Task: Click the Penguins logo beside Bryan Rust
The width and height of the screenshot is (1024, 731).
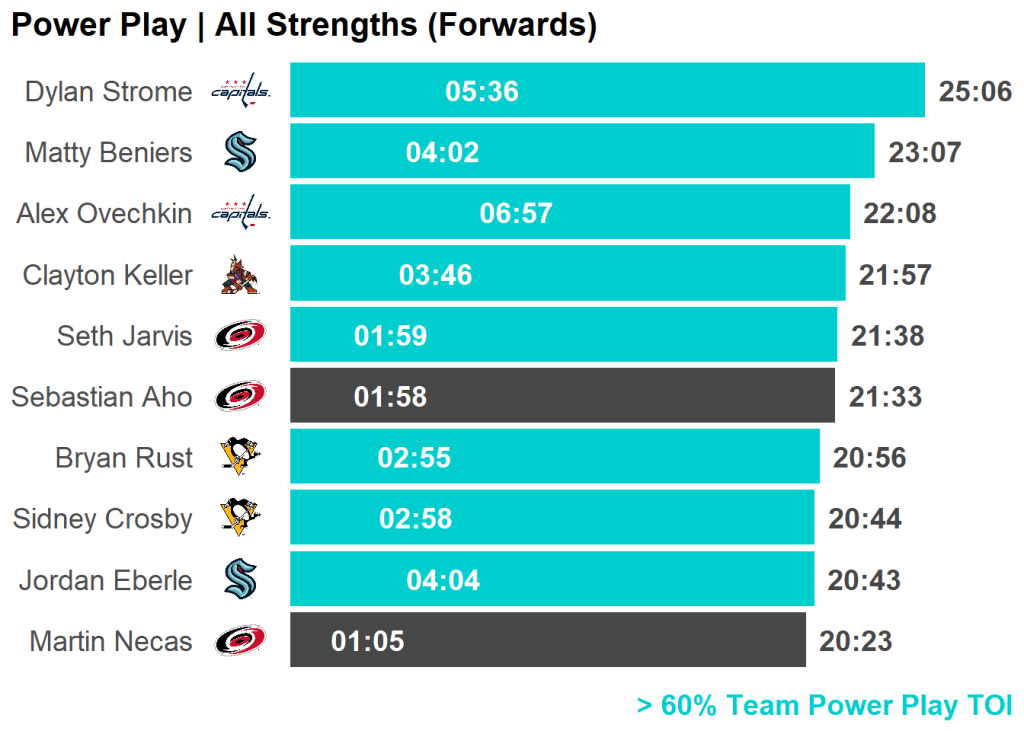Action: [x=240, y=457]
